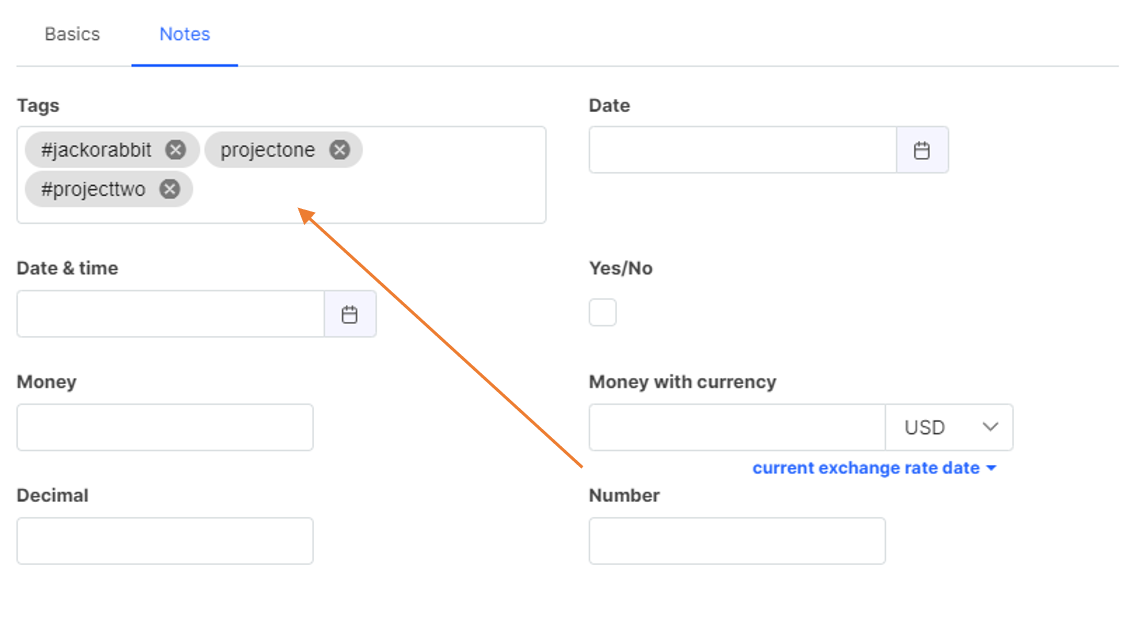The width and height of the screenshot is (1132, 624).
Task: Open the Date & time calendar picker
Action: pos(350,314)
